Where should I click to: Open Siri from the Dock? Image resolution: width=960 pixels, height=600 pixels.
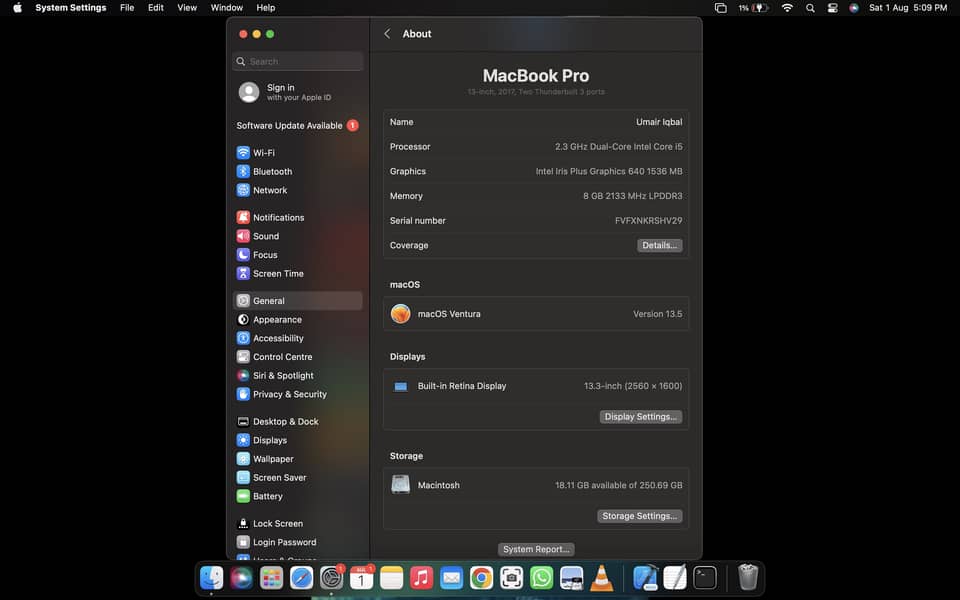pos(241,577)
